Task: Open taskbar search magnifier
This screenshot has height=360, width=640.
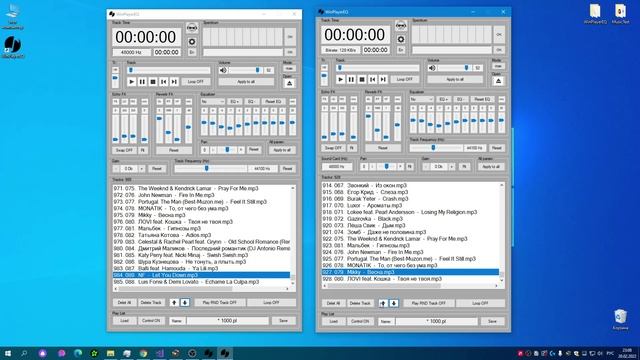Action: click(x=24, y=353)
